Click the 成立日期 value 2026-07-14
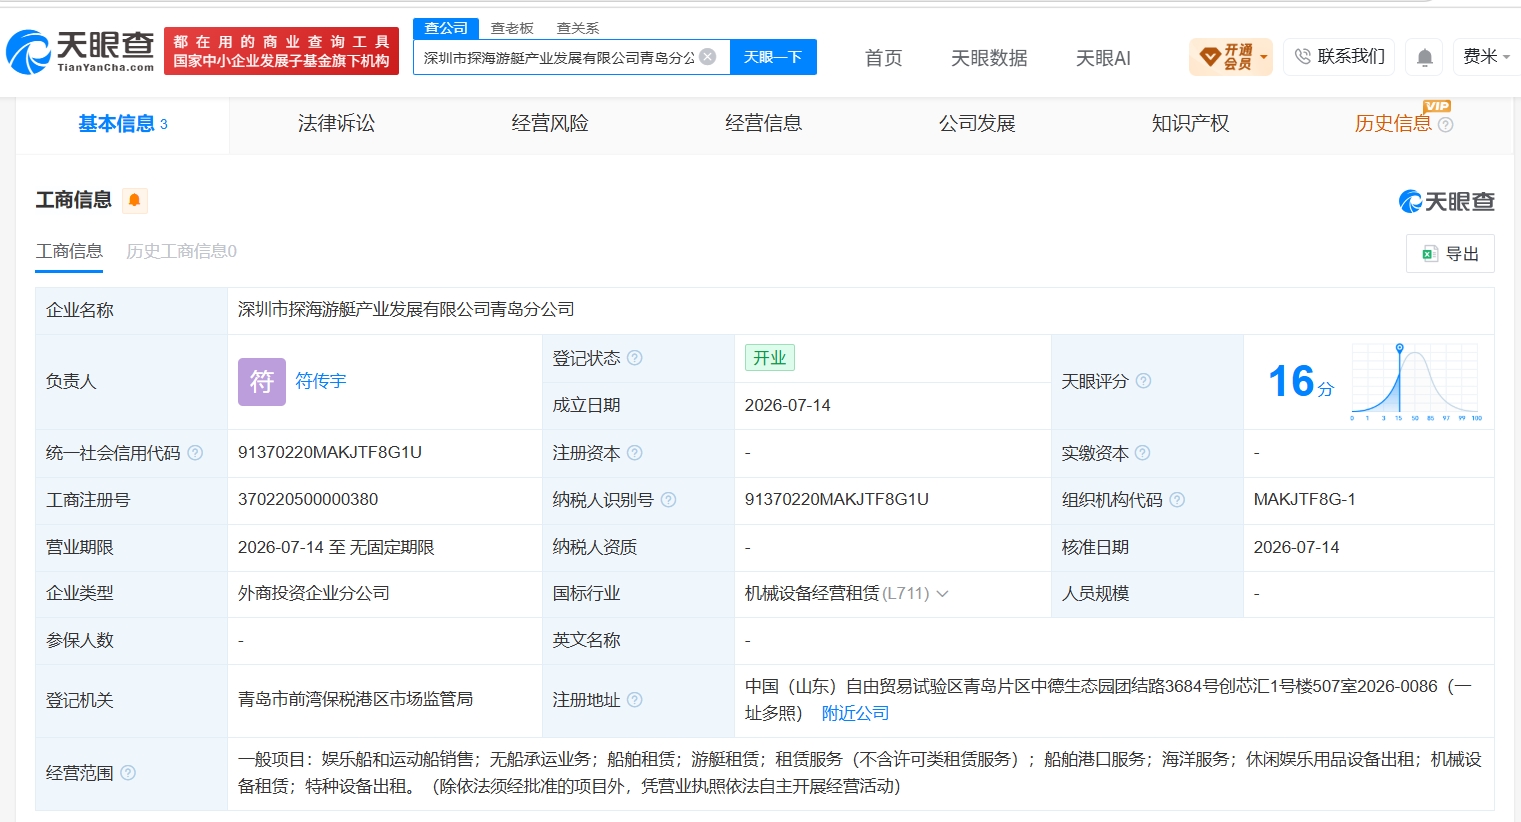The image size is (1521, 822). [788, 405]
